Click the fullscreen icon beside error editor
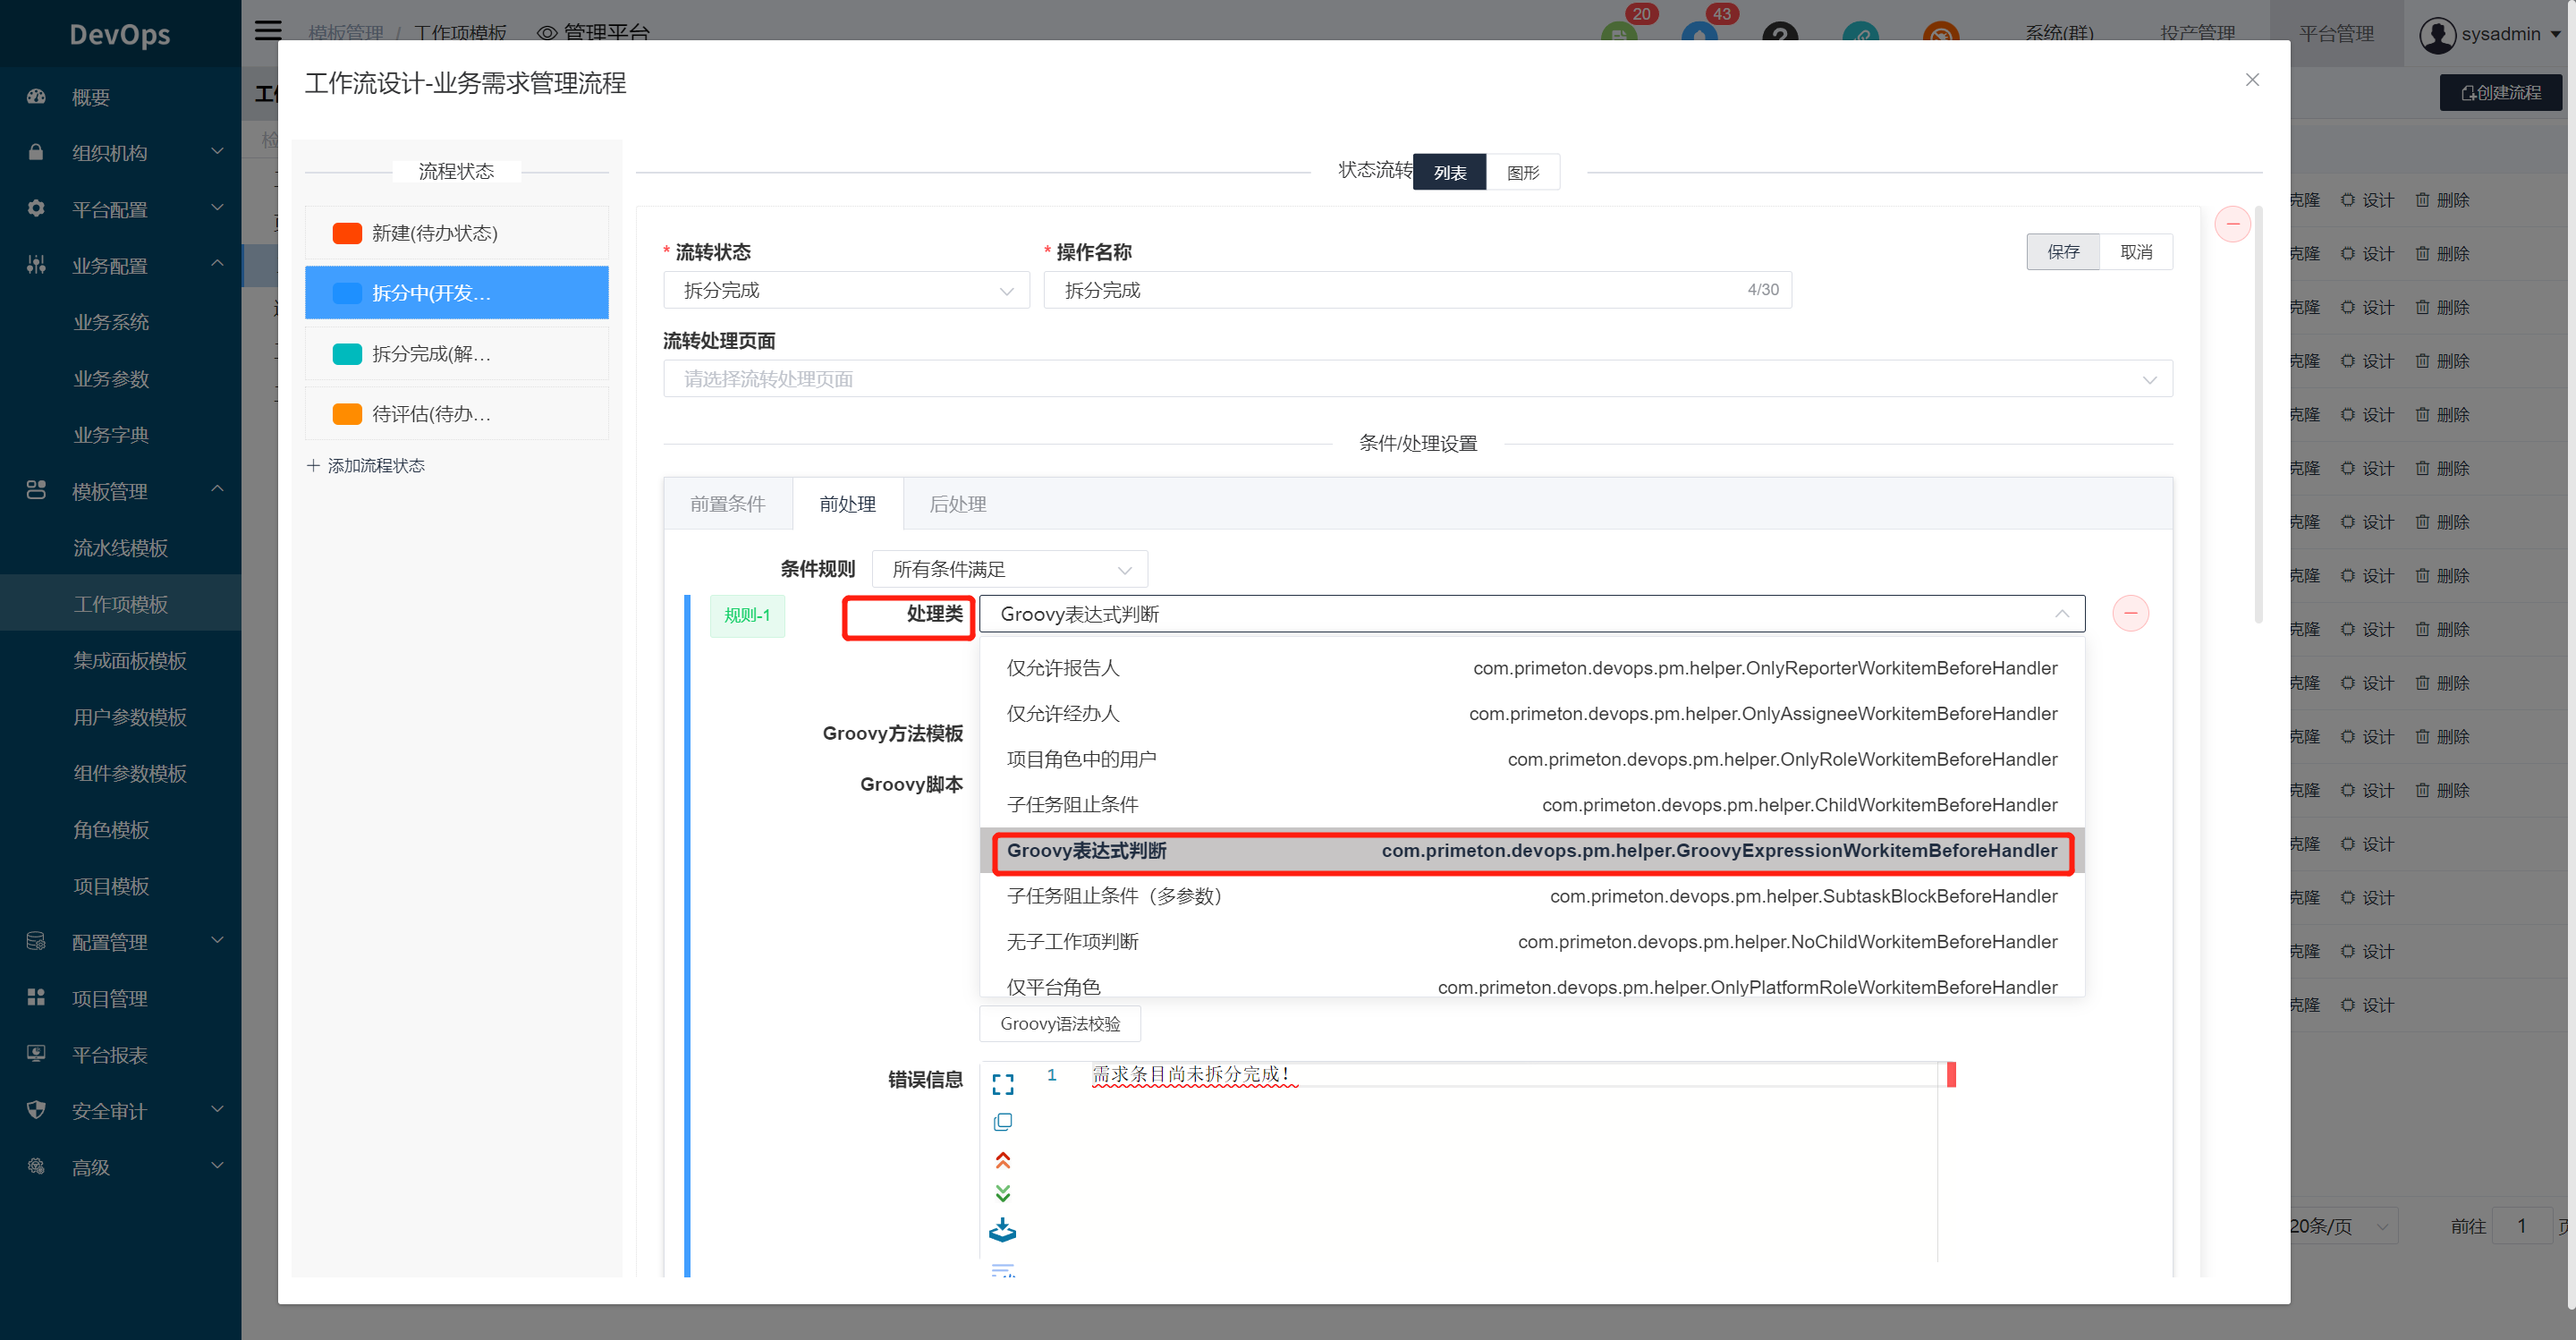This screenshot has width=2576, height=1340. point(1002,1084)
